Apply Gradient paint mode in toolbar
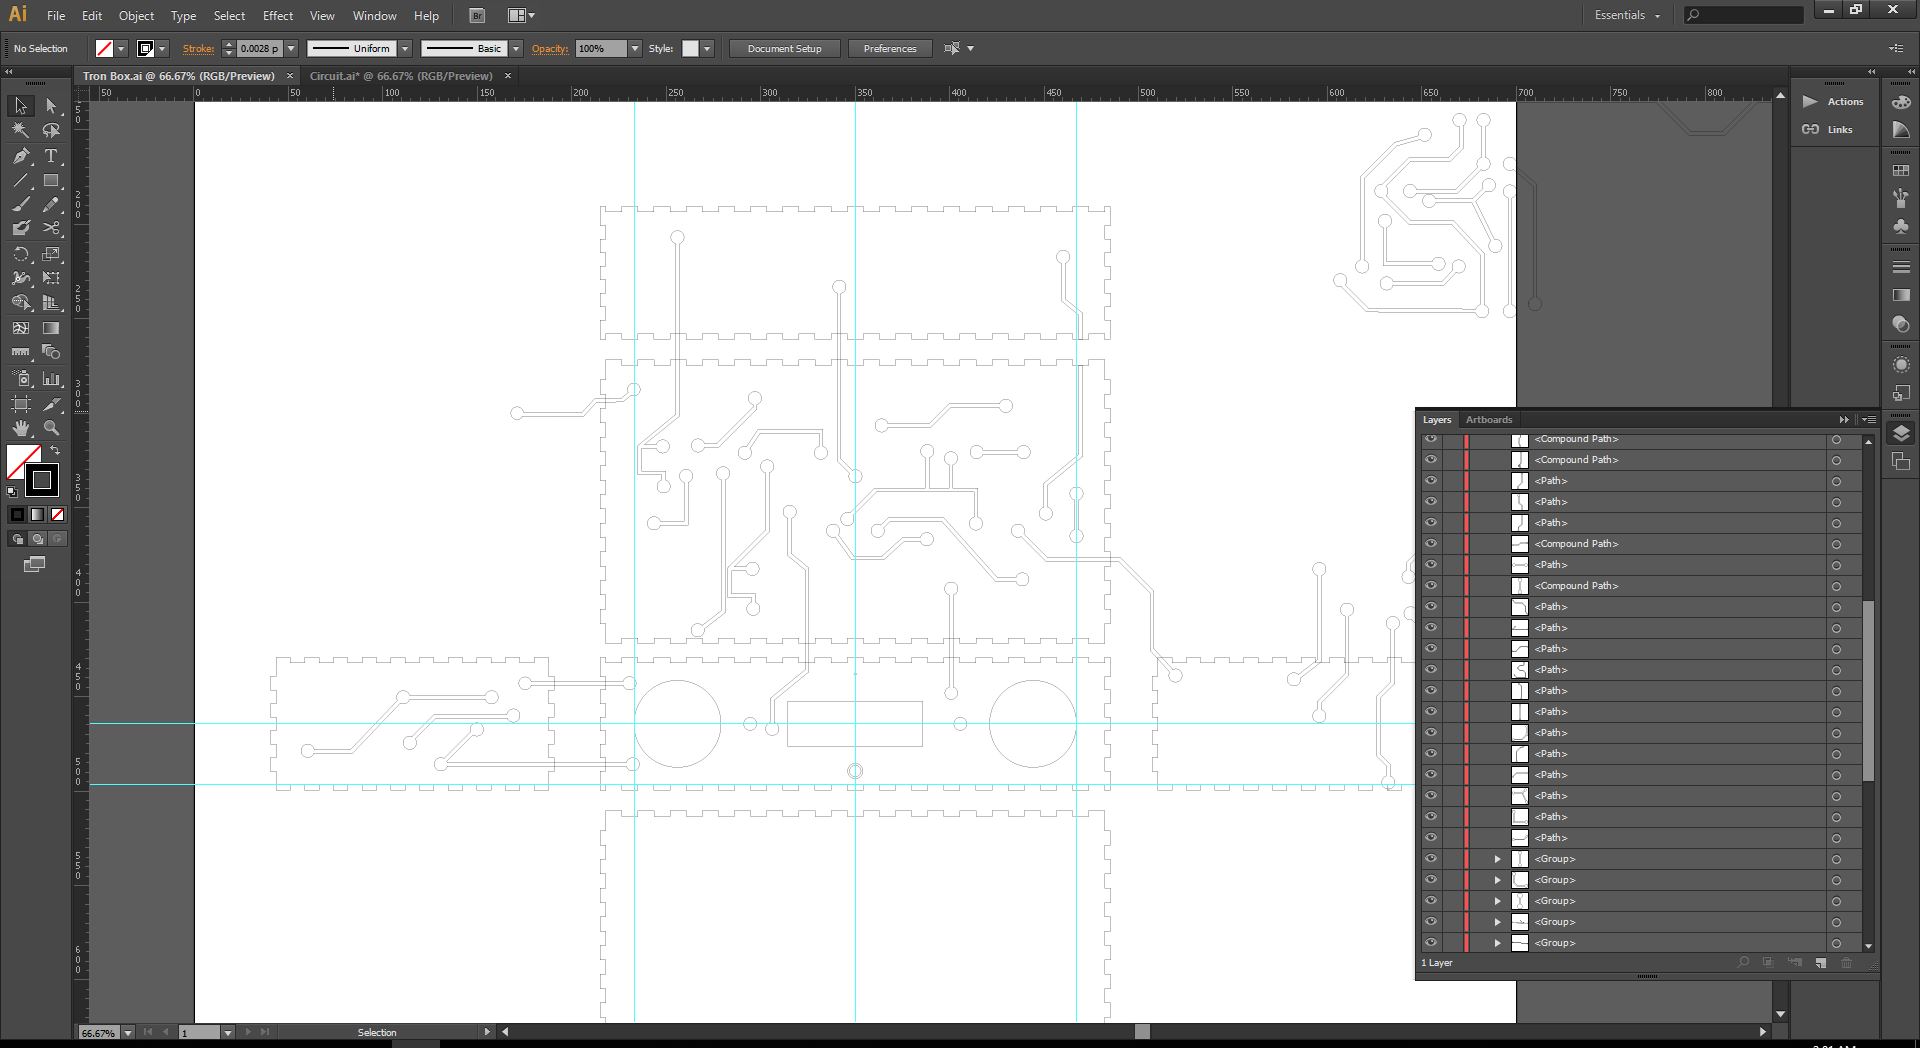The image size is (1920, 1048). point(37,514)
